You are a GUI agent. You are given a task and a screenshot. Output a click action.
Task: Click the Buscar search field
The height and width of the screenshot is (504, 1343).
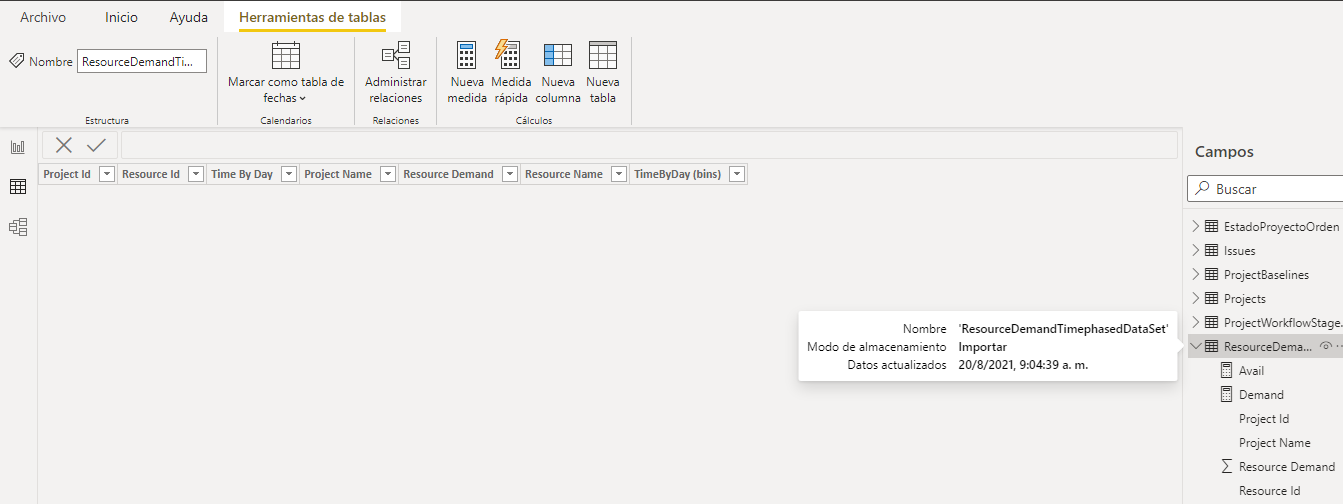pyautogui.click(x=1266, y=188)
